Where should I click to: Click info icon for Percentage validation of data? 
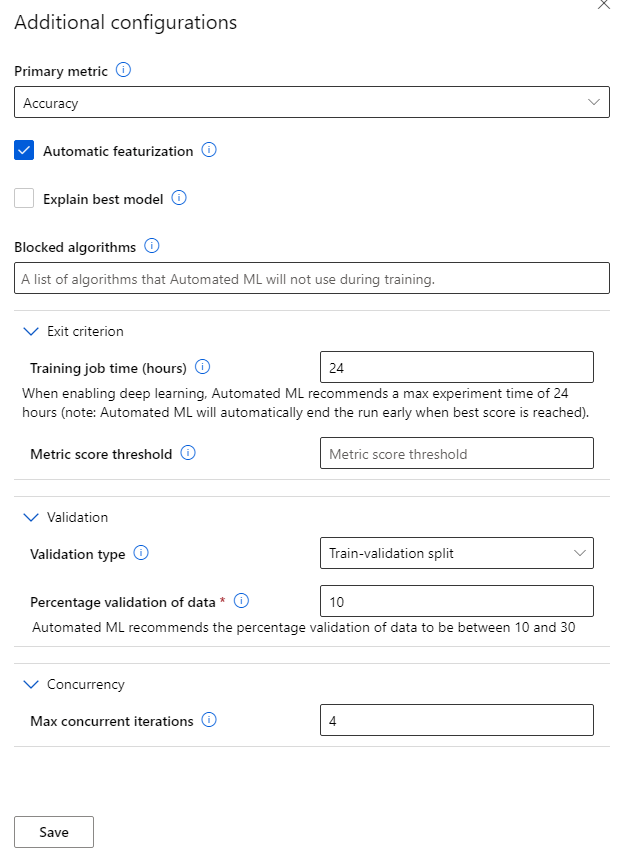(x=241, y=601)
